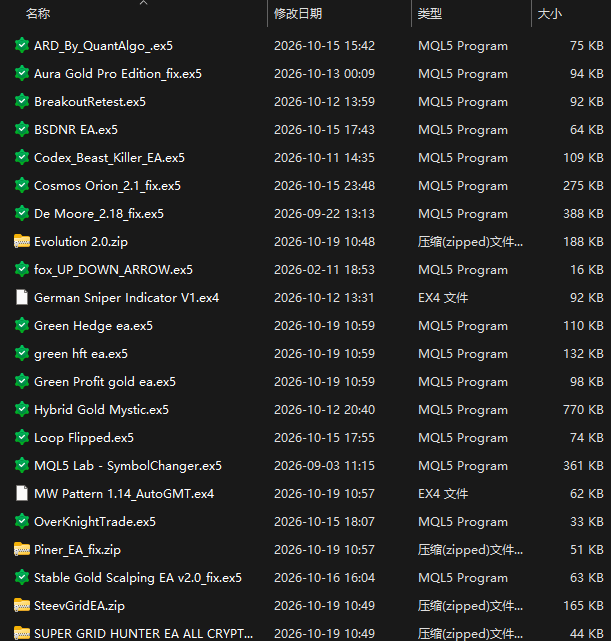
Task: Select file name German Sniper Indicator V1.ex4
Action: 126,298
